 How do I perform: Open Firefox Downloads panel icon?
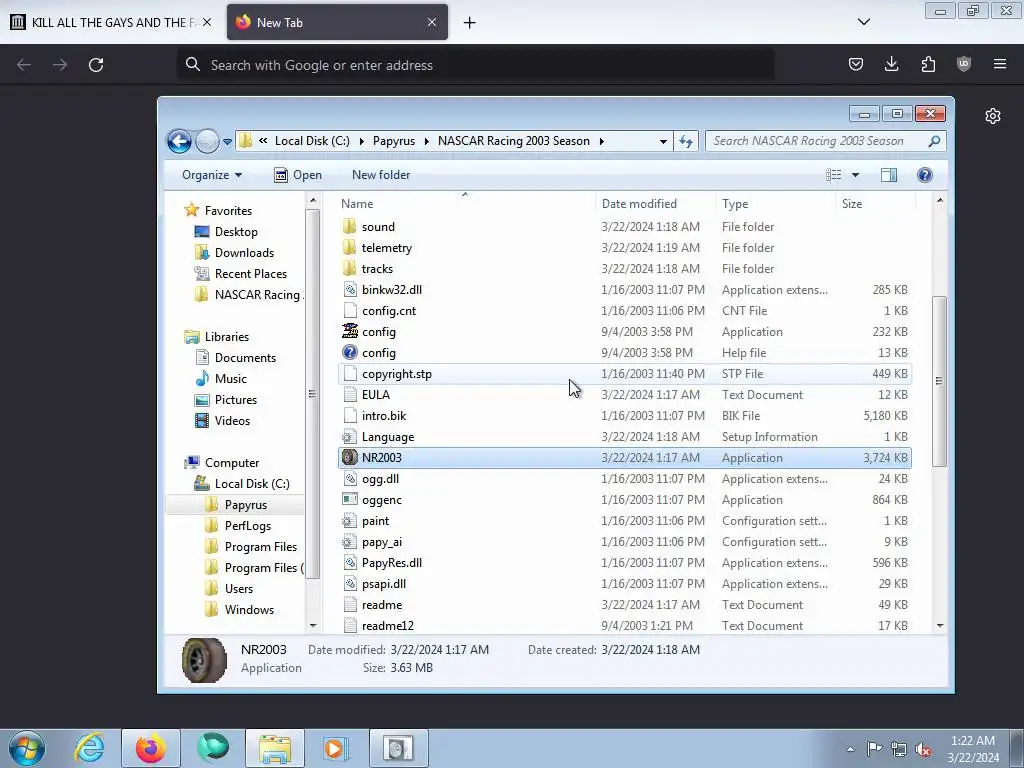(891, 64)
